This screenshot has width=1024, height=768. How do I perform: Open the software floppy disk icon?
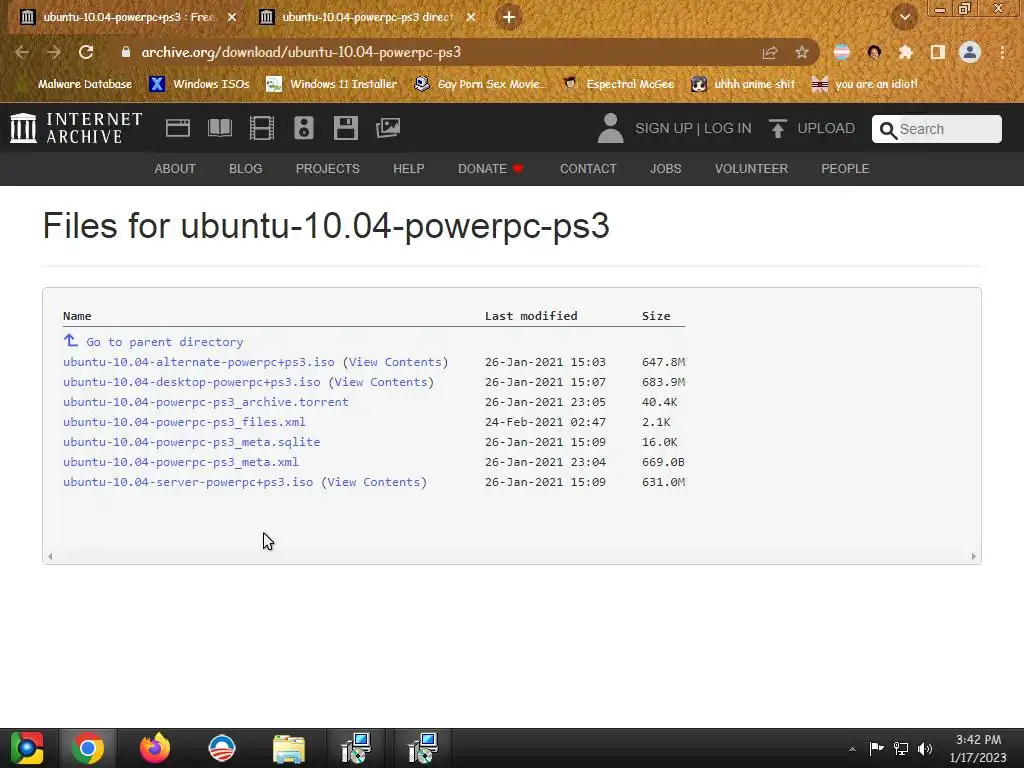pyautogui.click(x=345, y=128)
